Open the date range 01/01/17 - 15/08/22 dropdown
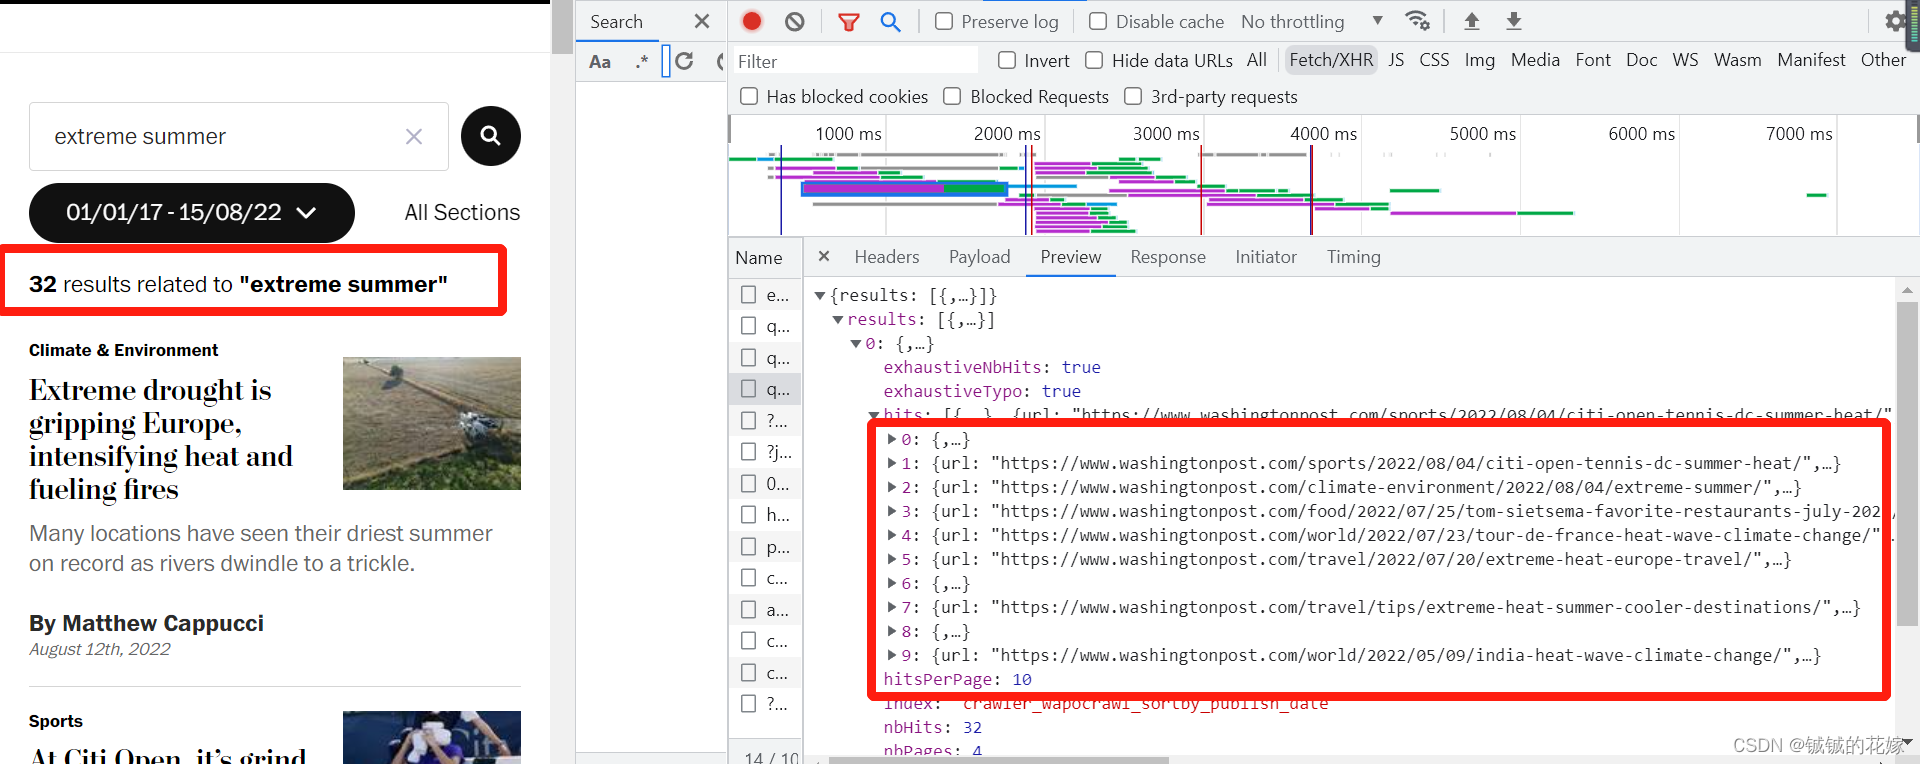Image resolution: width=1920 pixels, height=764 pixels. click(x=192, y=212)
